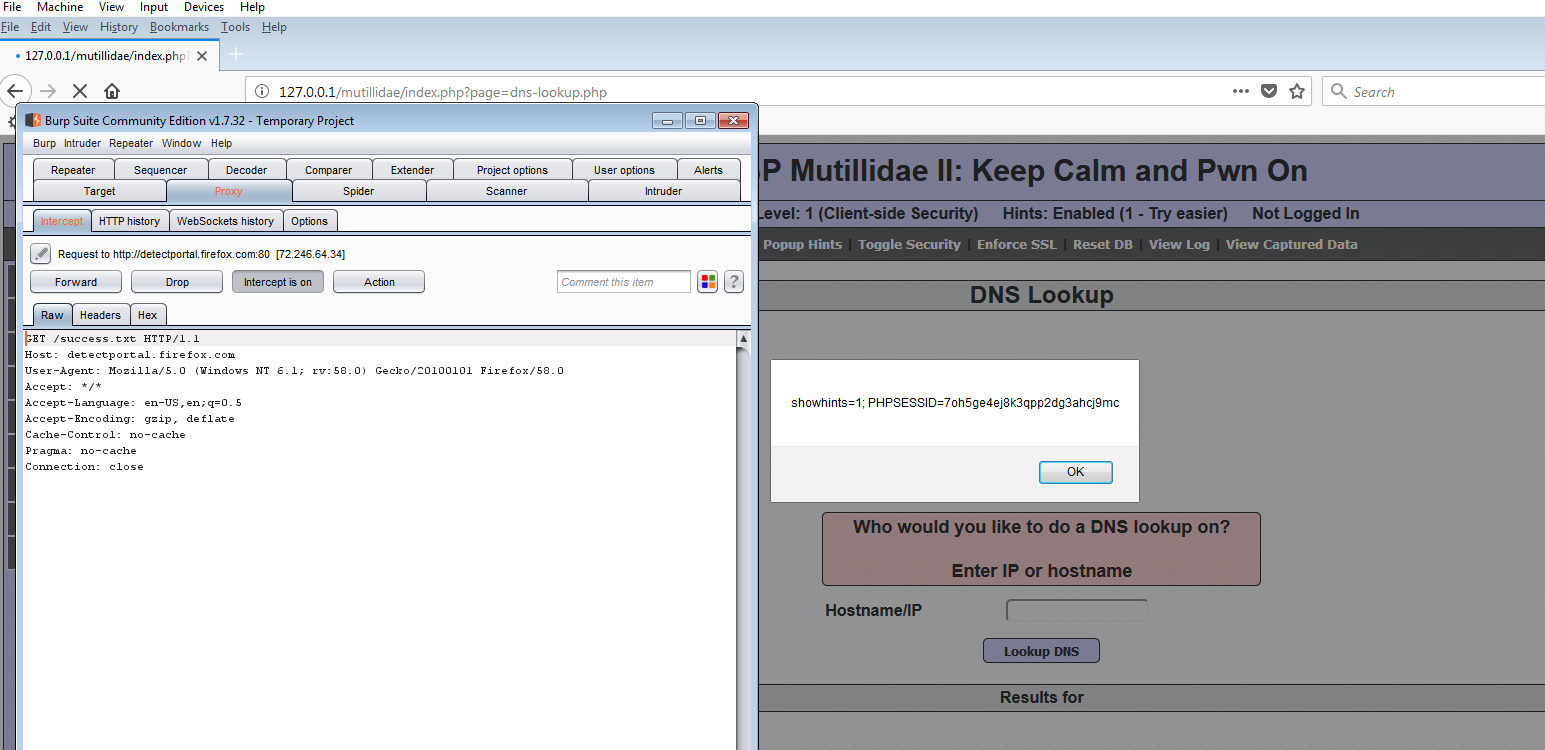Open site info icon in address bar
This screenshot has width=1545, height=750.
click(262, 92)
